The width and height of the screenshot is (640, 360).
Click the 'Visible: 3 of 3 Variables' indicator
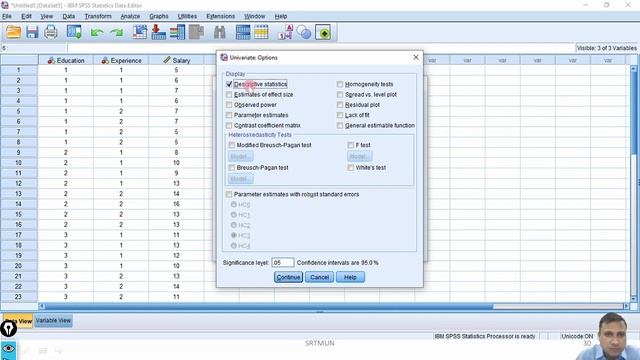pos(606,48)
